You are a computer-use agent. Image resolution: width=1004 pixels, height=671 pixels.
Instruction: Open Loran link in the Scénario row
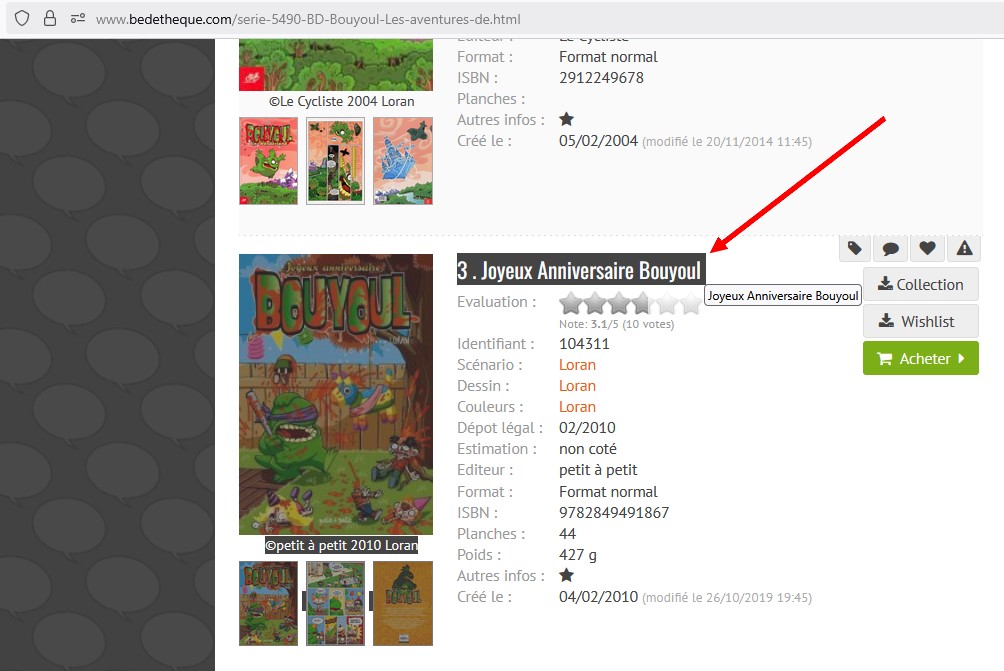[x=578, y=365]
